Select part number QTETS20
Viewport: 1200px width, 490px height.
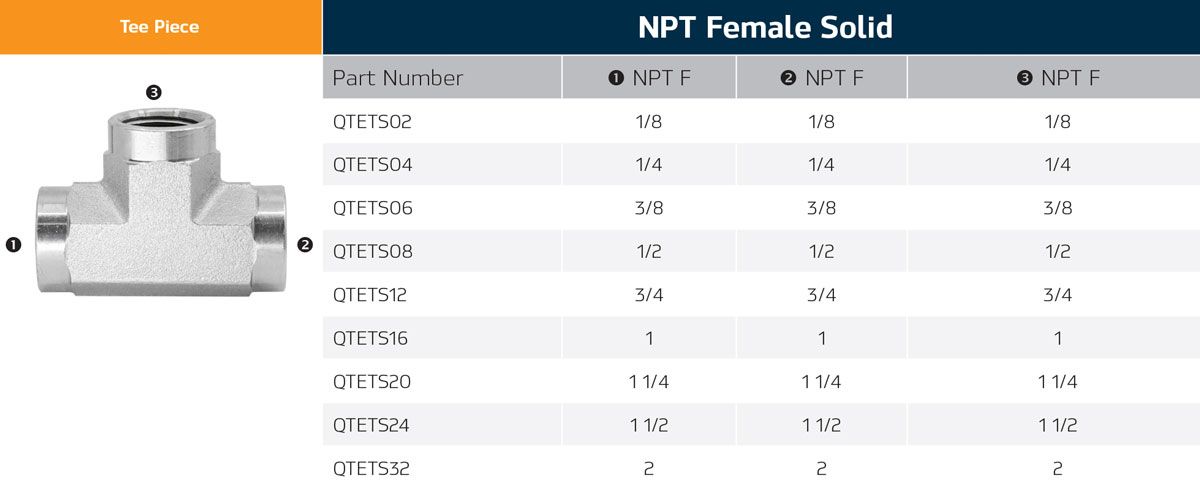point(372,382)
